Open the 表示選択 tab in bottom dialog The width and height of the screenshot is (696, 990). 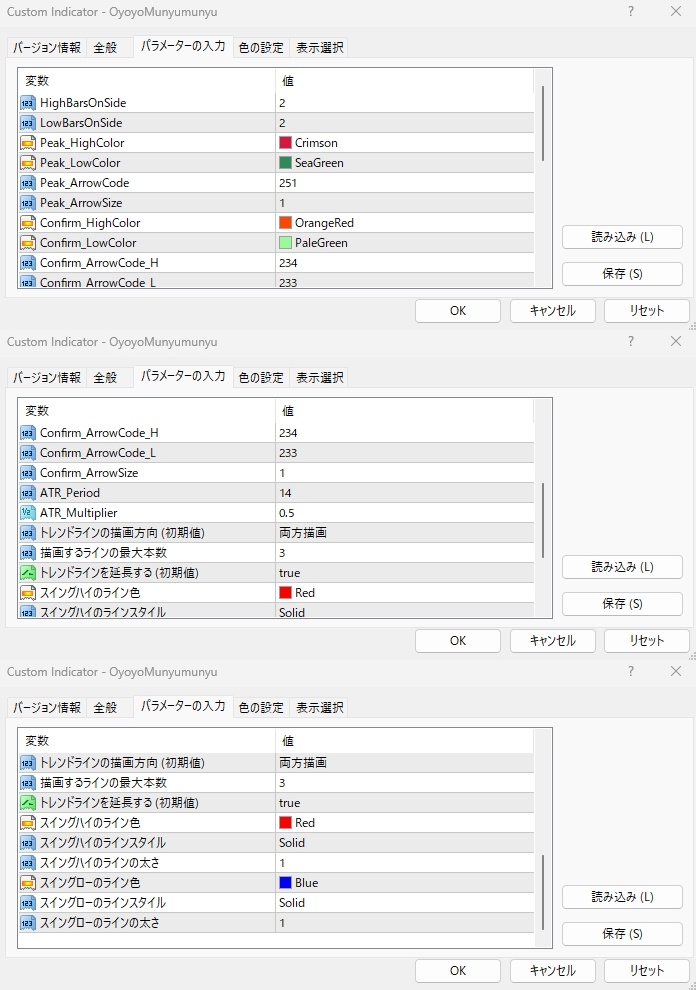coord(320,708)
